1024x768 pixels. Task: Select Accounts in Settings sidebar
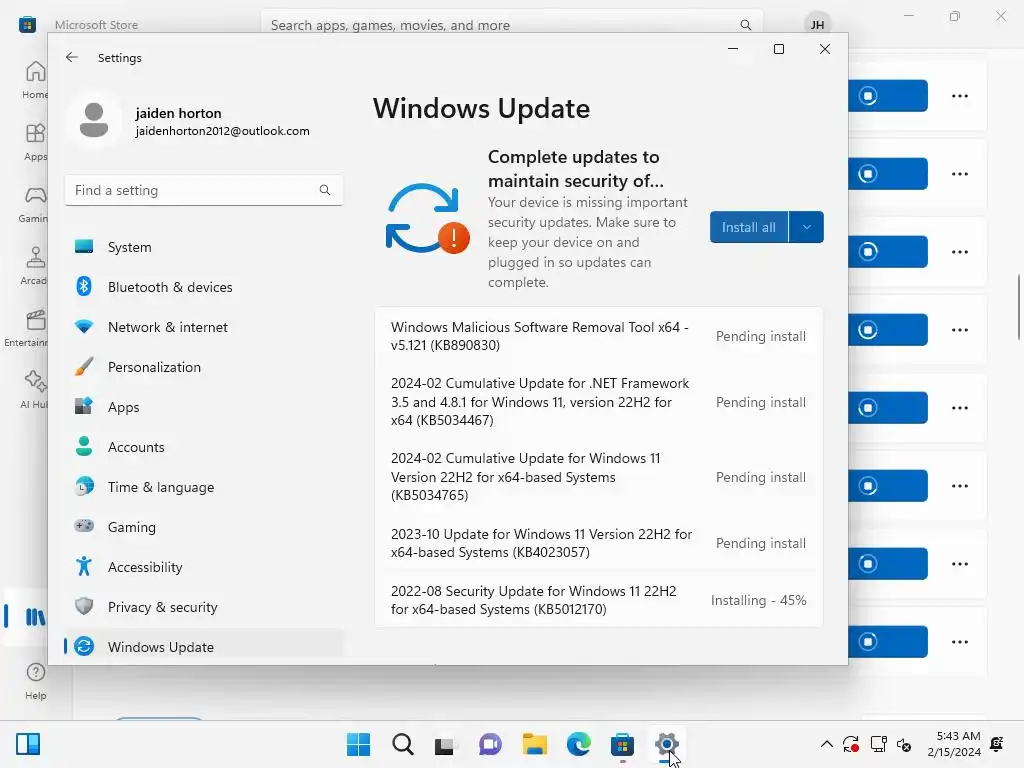[x=204, y=447]
